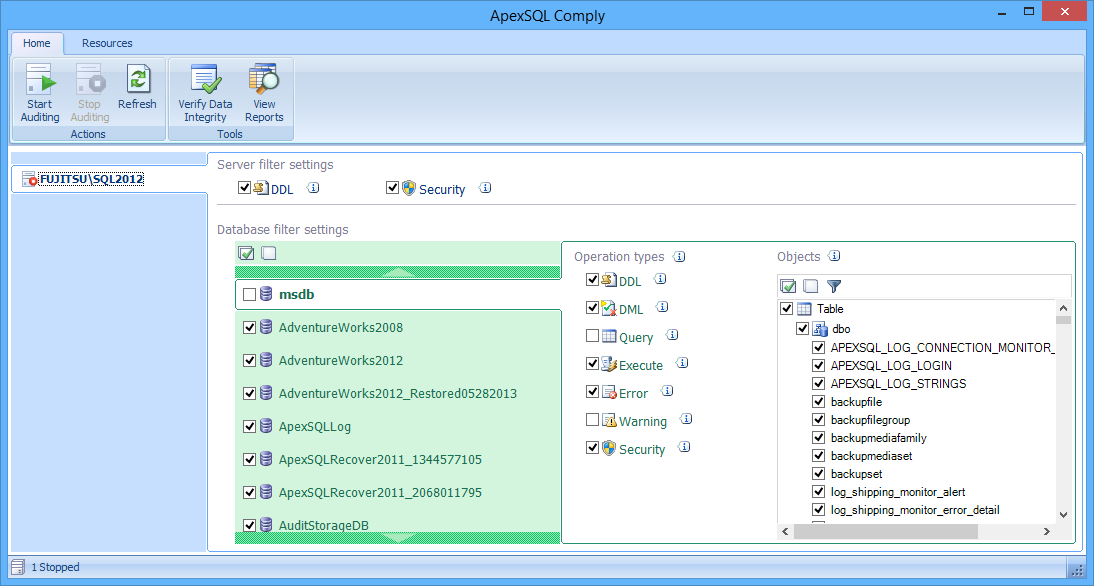Toggle the server filter Security checkbox
This screenshot has height=586, width=1094.
pos(392,188)
